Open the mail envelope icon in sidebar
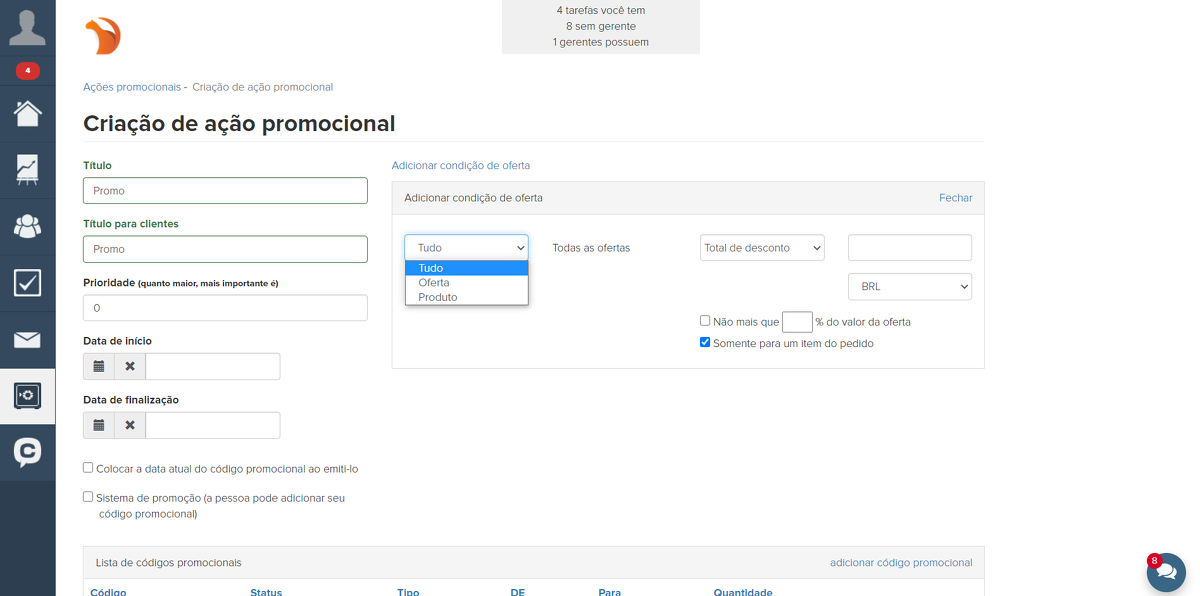The height and width of the screenshot is (596, 1200). tap(27, 340)
